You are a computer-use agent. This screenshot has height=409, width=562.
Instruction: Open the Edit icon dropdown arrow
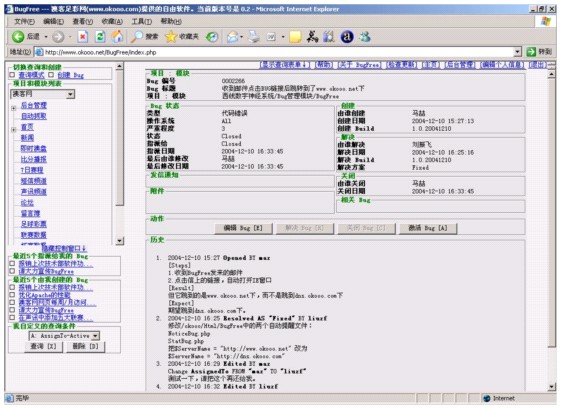[283, 37]
